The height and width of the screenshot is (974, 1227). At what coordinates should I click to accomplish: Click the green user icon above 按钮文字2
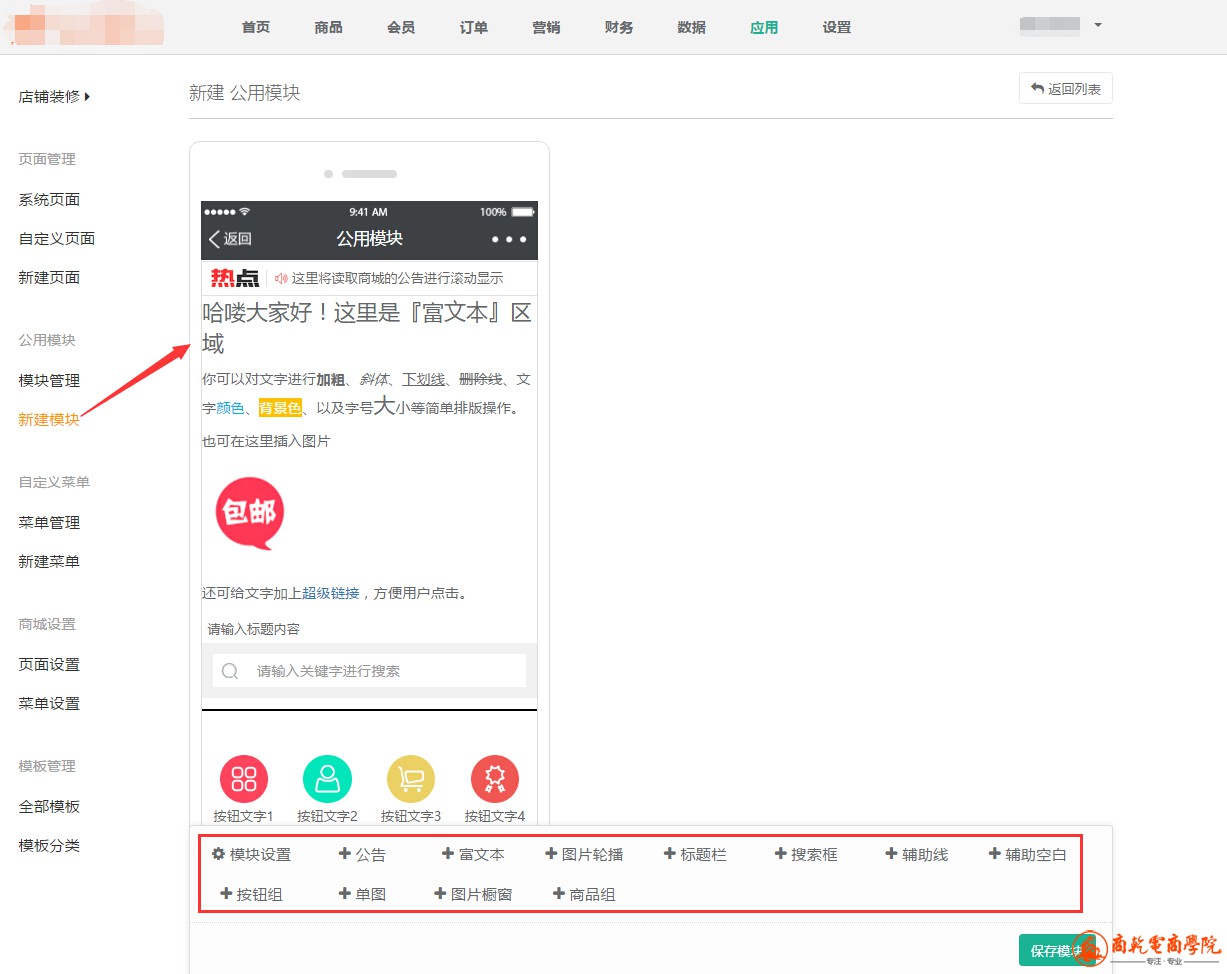327,779
